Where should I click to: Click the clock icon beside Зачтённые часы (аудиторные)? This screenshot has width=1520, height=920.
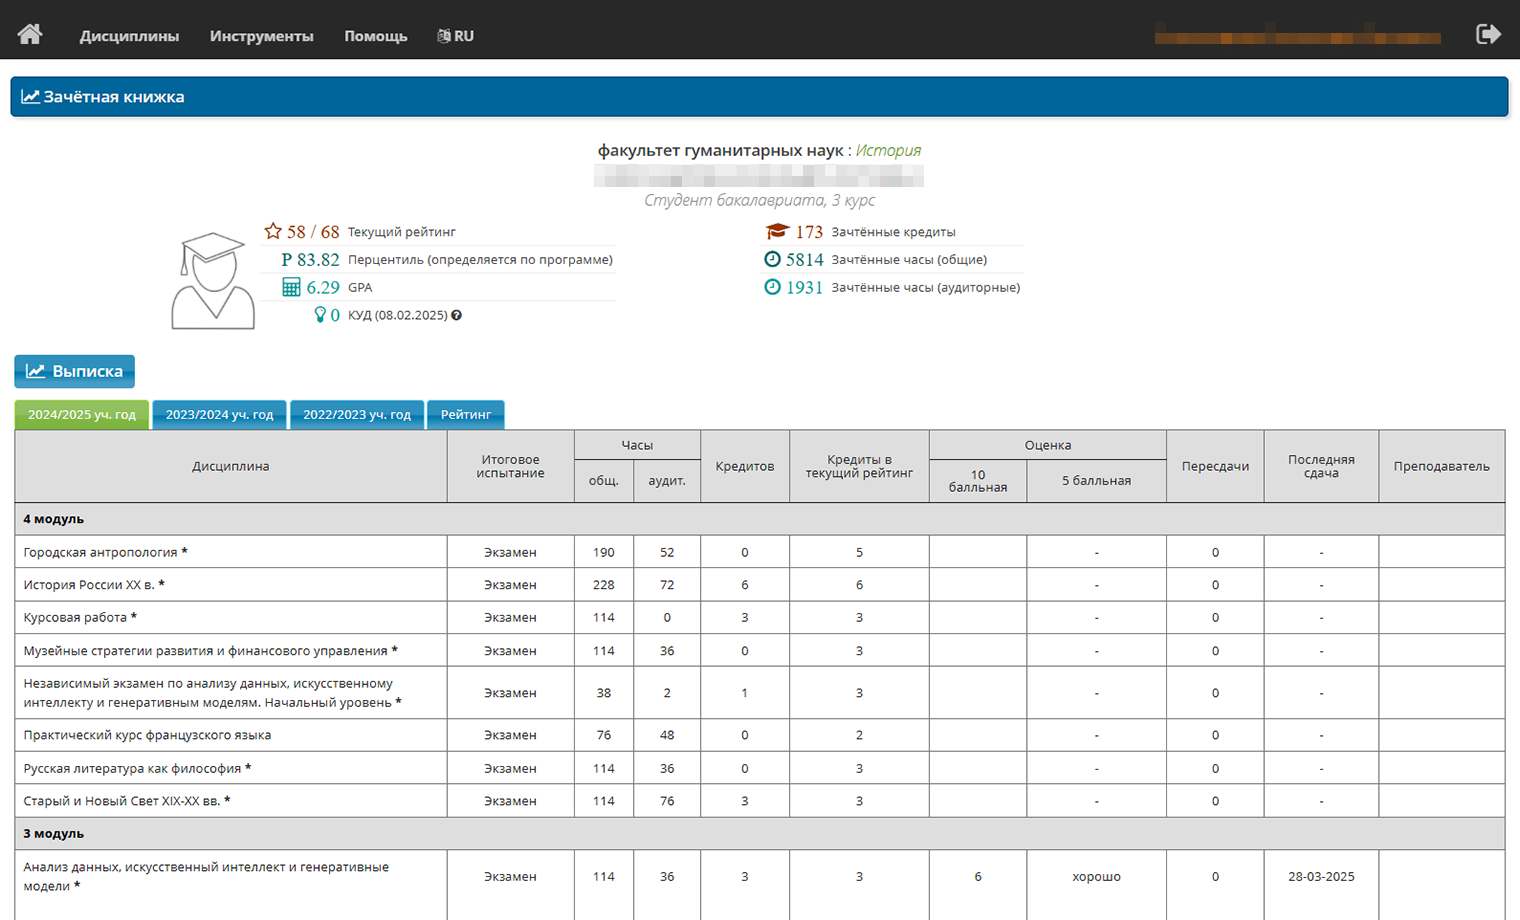tap(772, 288)
